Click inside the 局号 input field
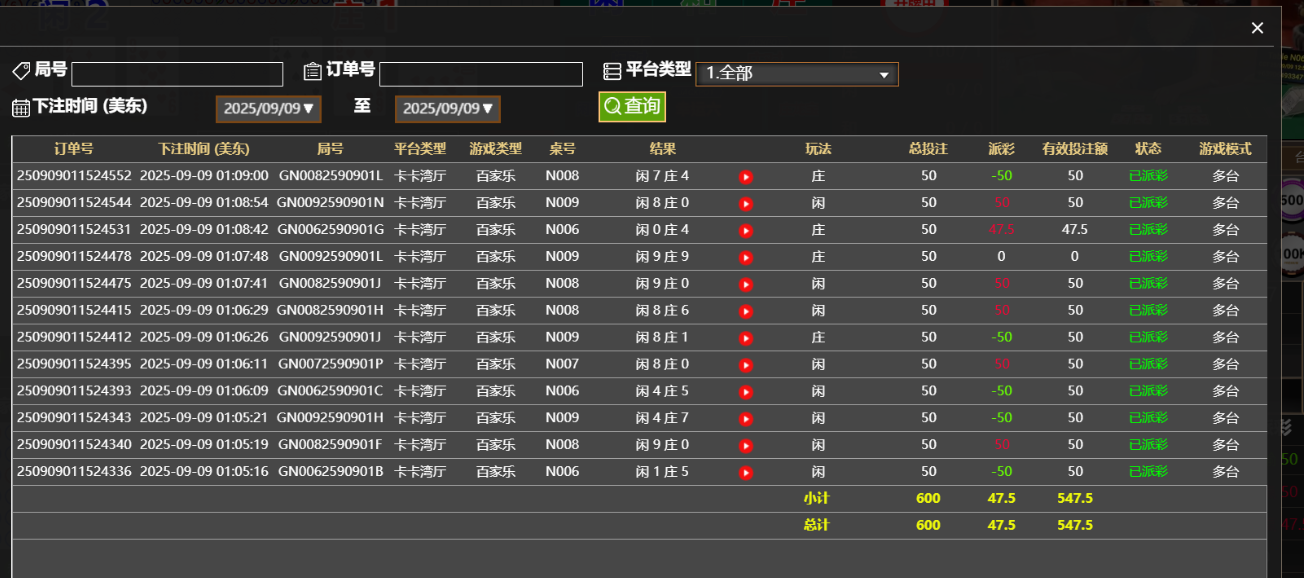The image size is (1304, 578). coord(176,73)
